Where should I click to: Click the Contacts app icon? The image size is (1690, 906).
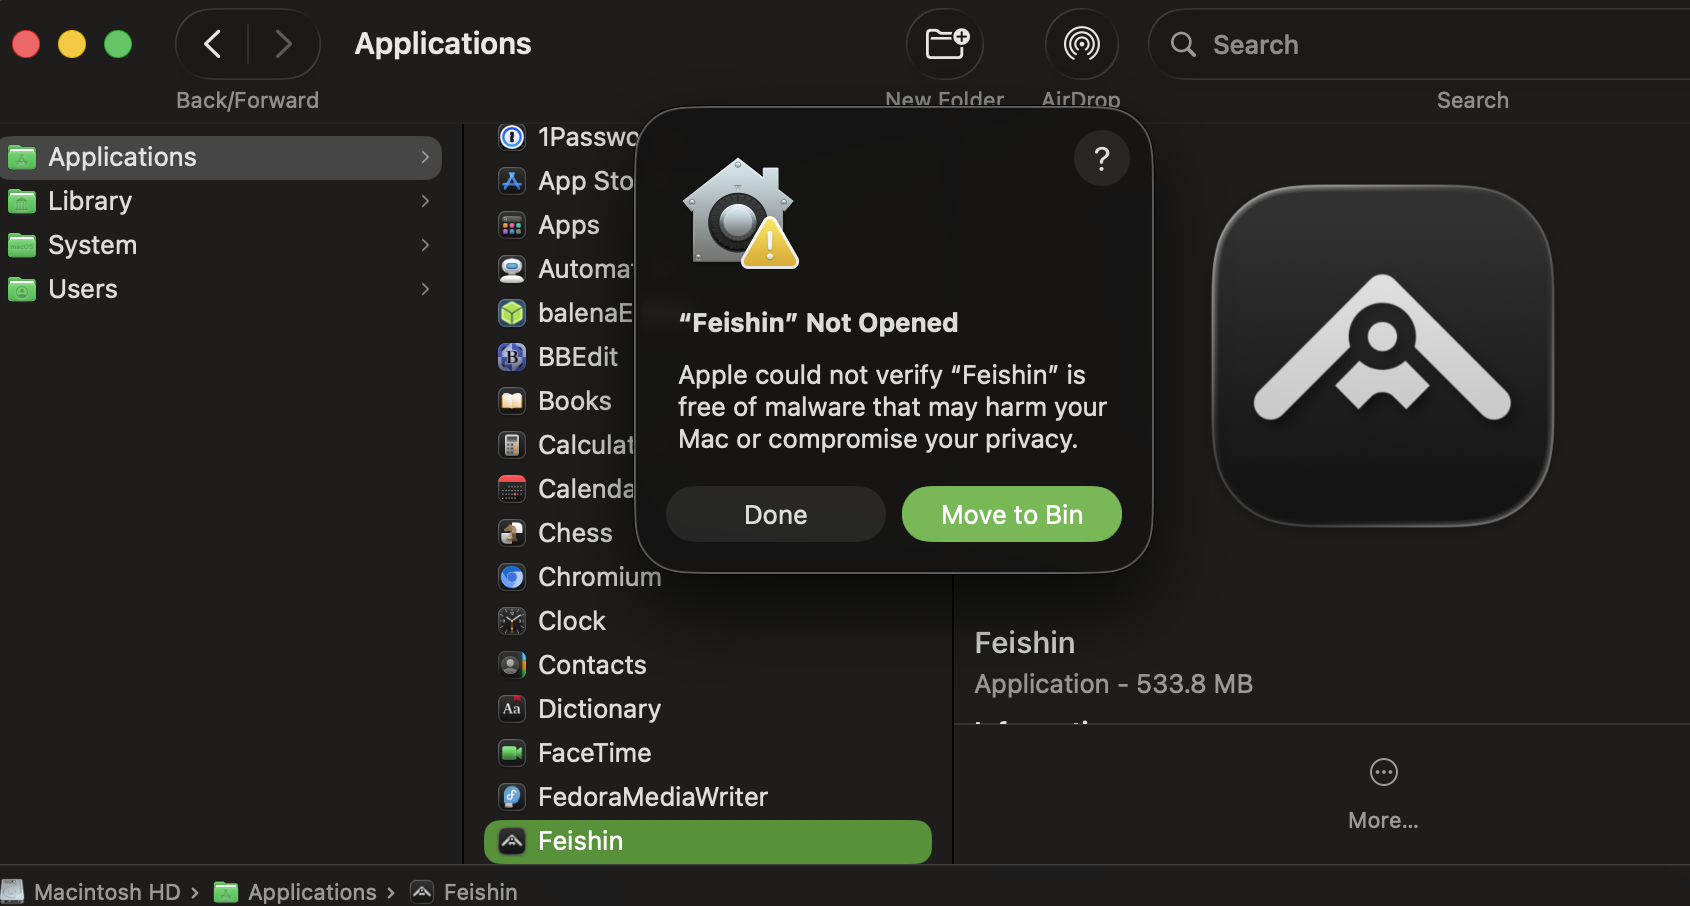512,665
